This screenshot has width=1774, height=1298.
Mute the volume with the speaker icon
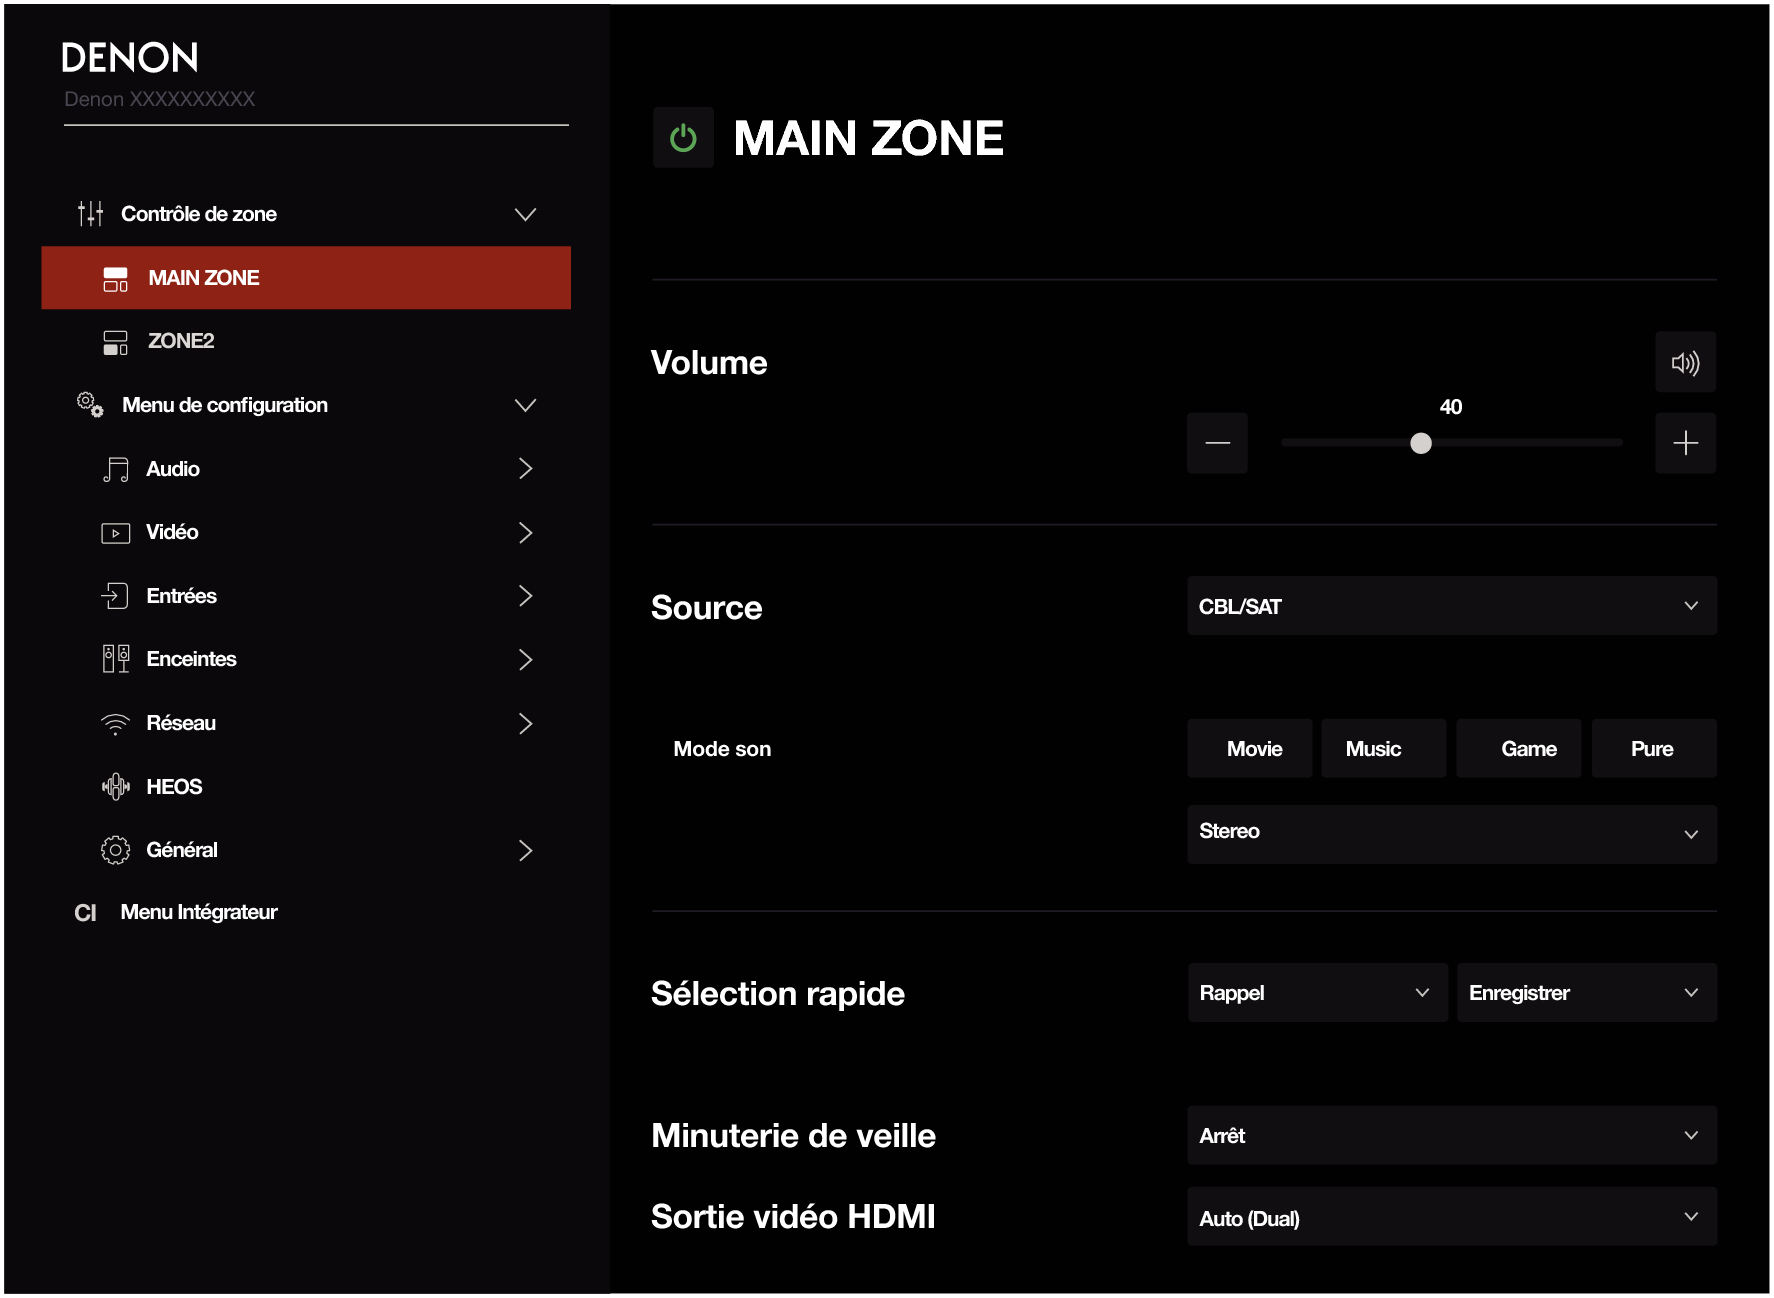(x=1685, y=363)
